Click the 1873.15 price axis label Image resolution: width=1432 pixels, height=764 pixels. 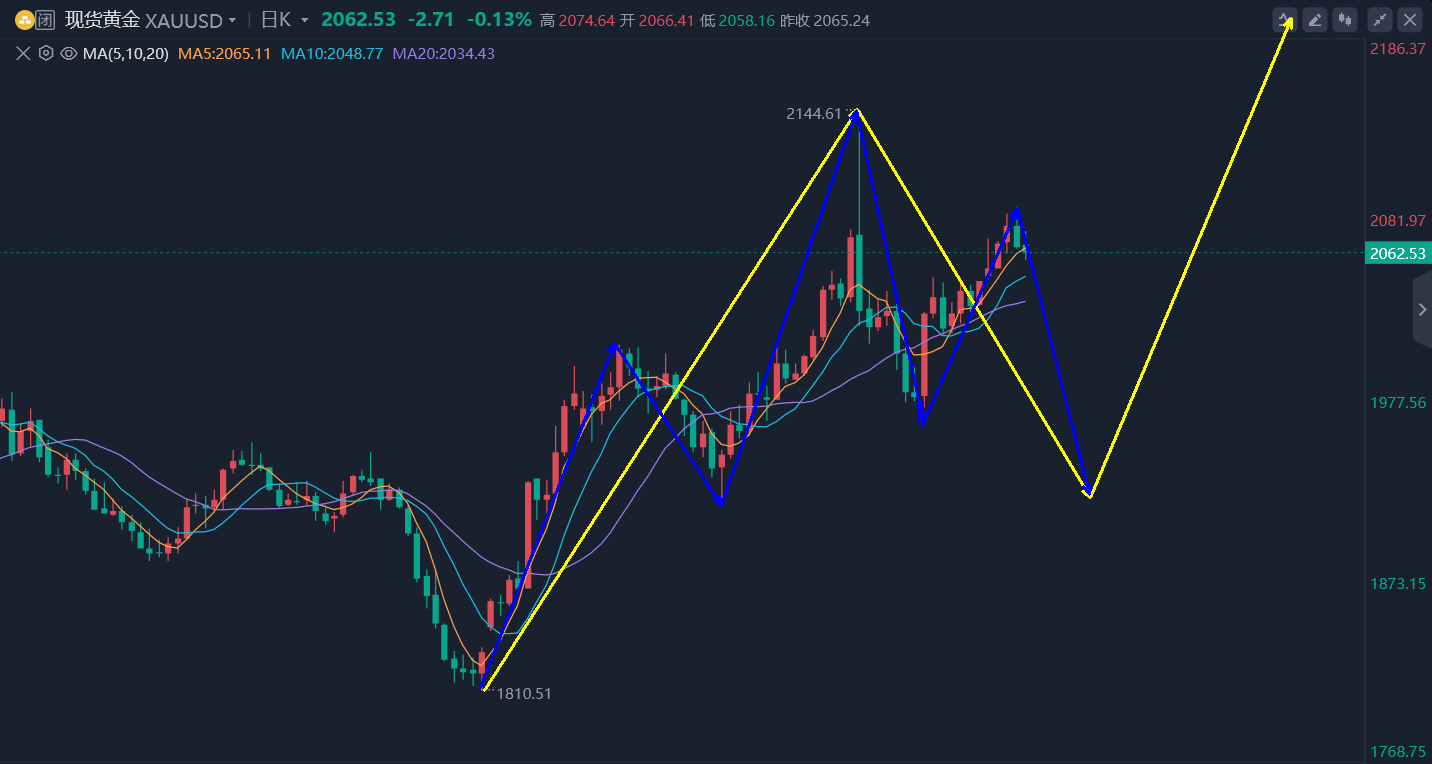point(1398,583)
